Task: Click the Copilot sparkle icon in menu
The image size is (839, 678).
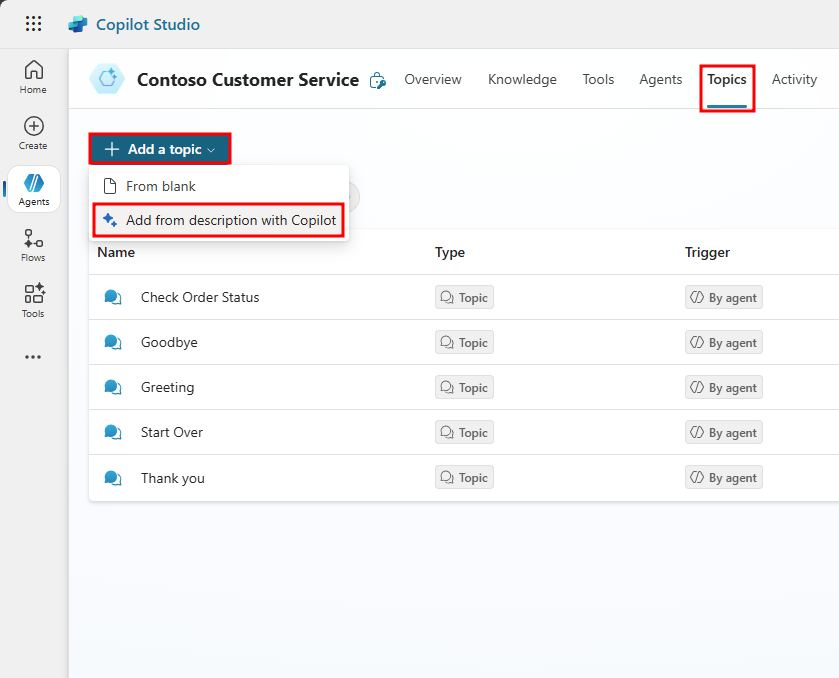Action: 110,220
